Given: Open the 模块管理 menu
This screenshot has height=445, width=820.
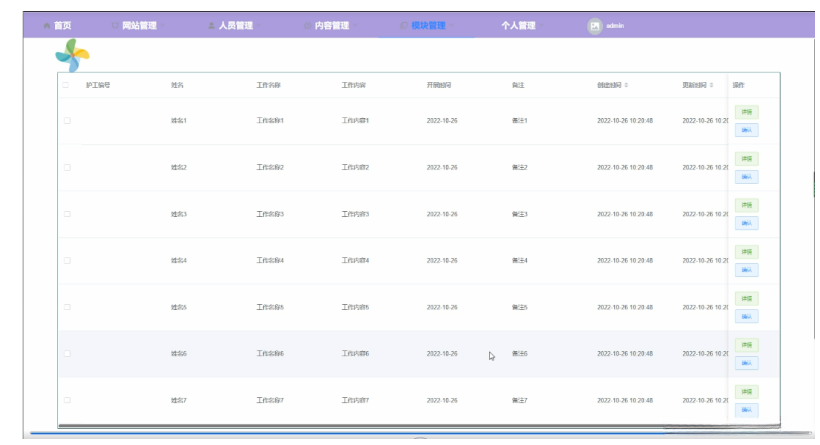Looking at the screenshot, I should coord(428,26).
